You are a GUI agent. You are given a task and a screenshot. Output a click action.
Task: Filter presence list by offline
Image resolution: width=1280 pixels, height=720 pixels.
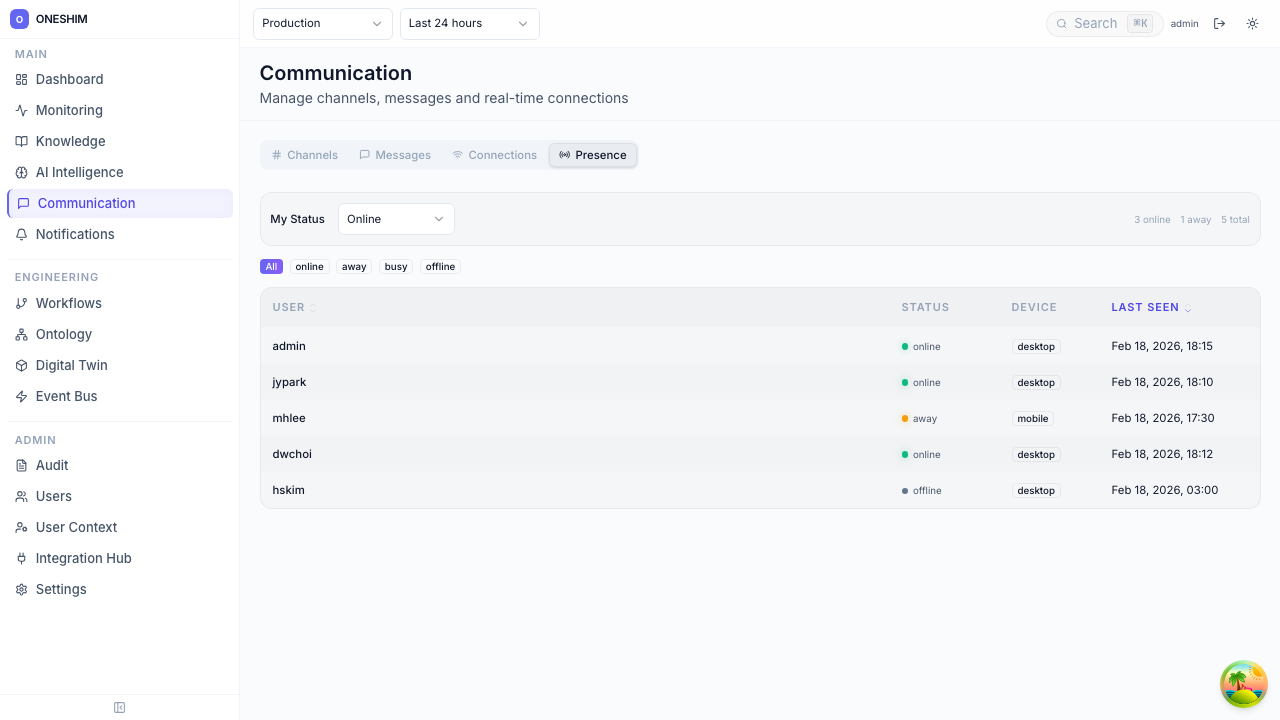(440, 267)
